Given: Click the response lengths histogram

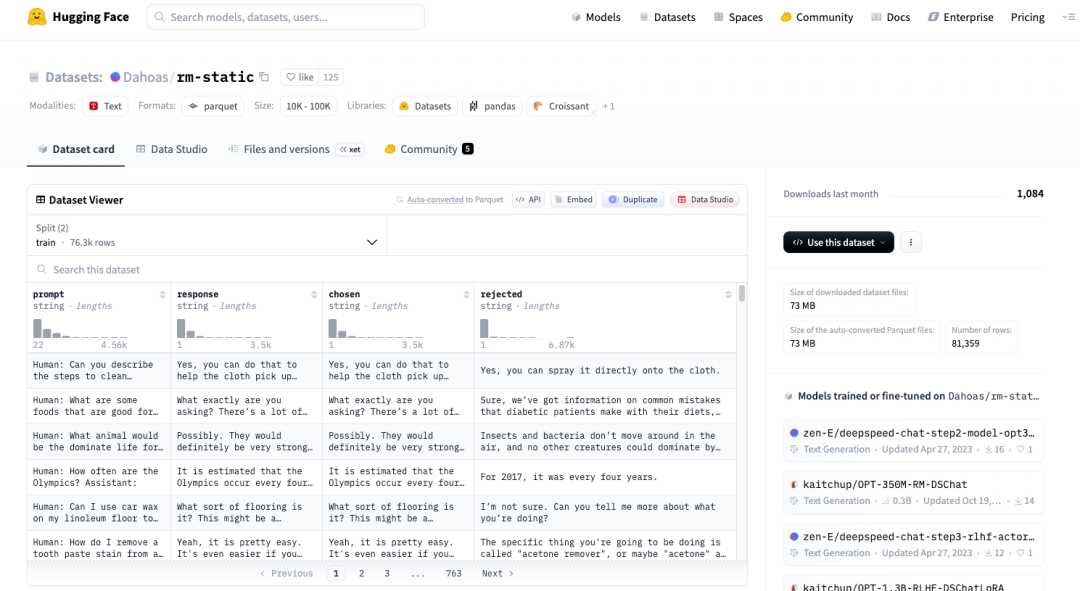Looking at the screenshot, I should [224, 329].
